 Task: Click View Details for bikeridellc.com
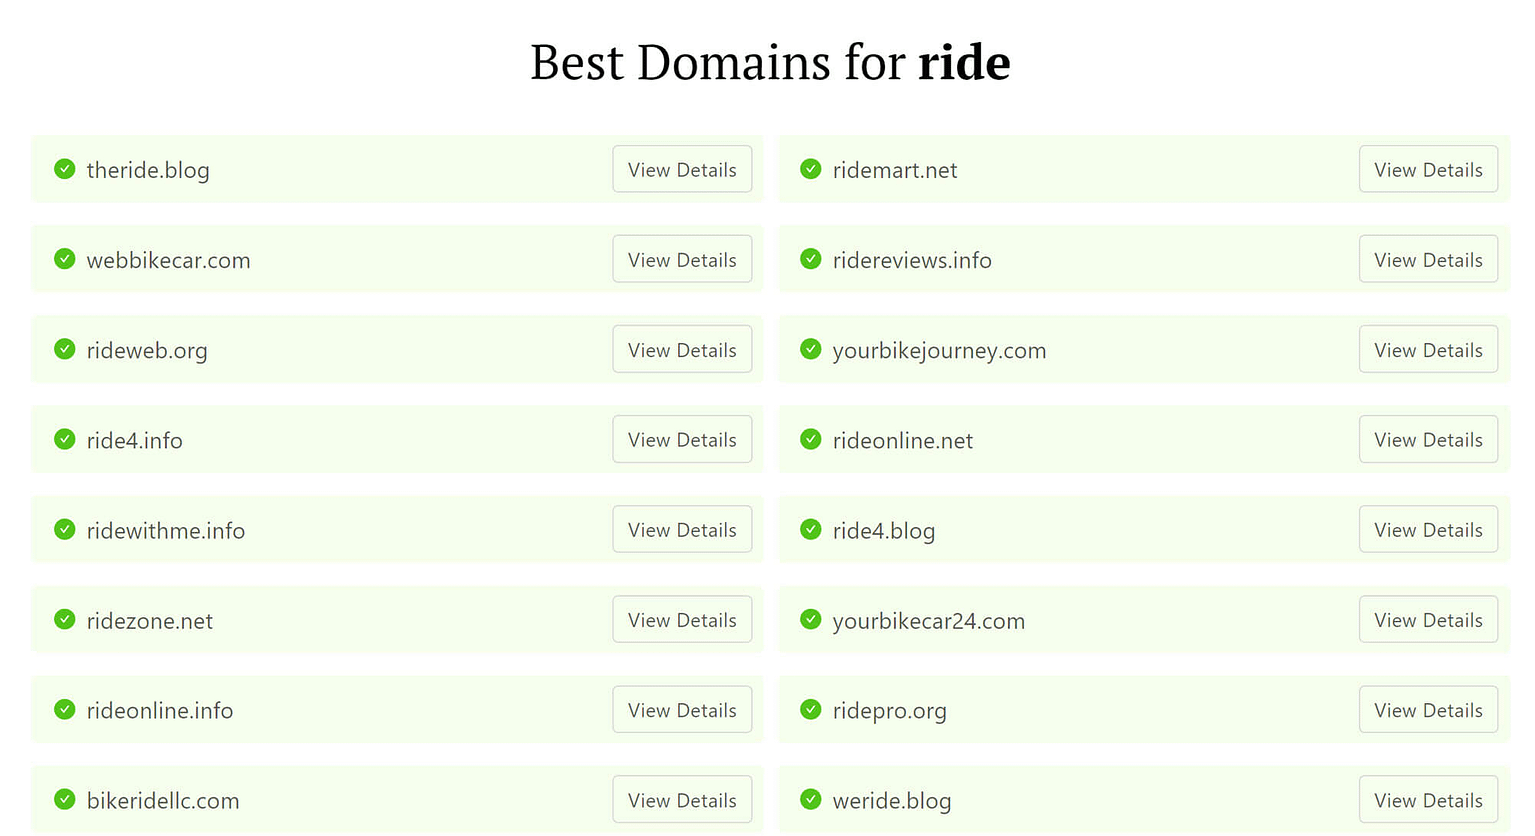tap(682, 799)
